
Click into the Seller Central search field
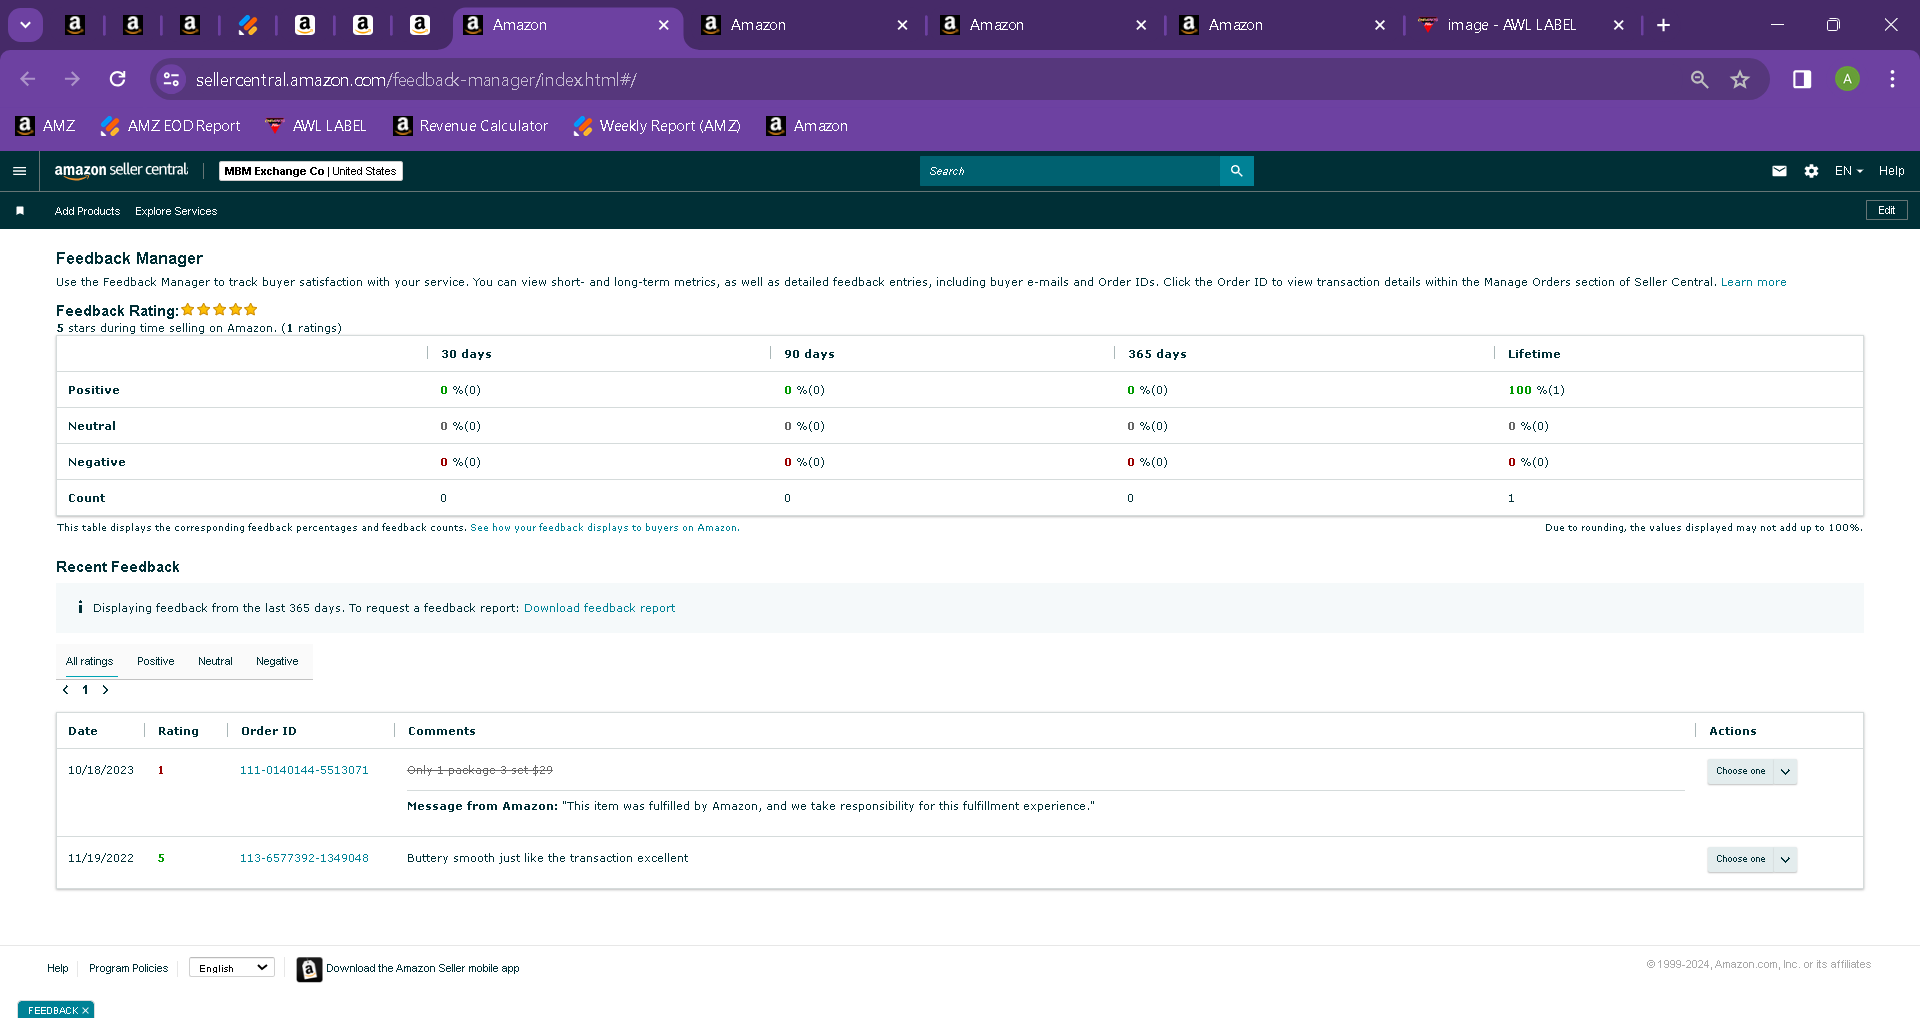point(1069,171)
